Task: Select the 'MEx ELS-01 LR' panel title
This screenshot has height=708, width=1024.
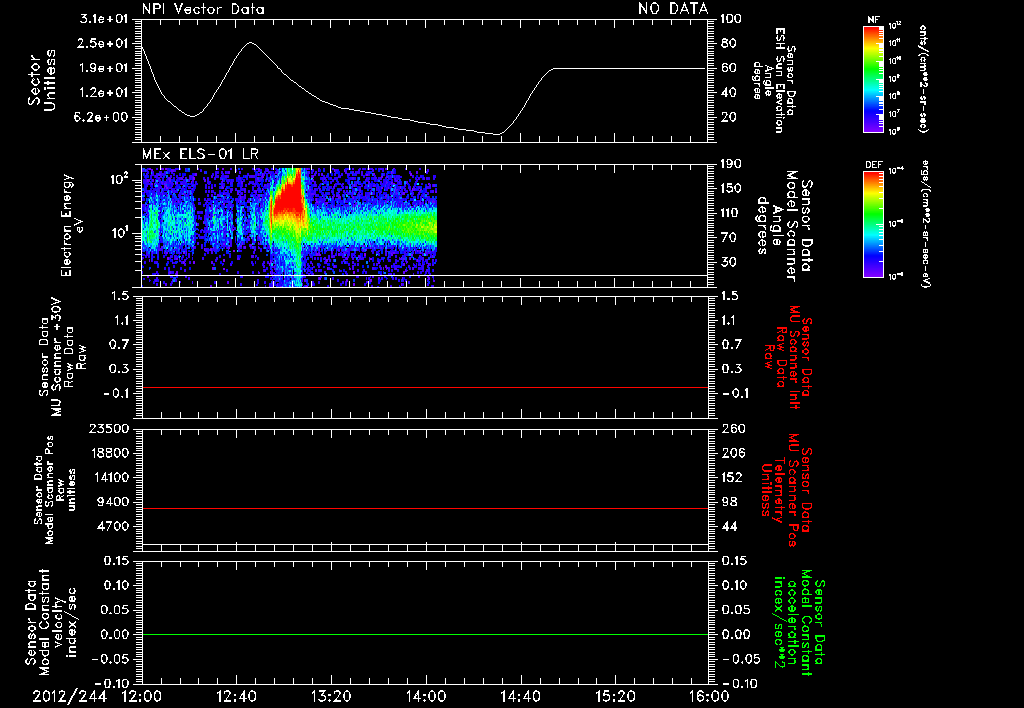Action: pyautogui.click(x=200, y=154)
